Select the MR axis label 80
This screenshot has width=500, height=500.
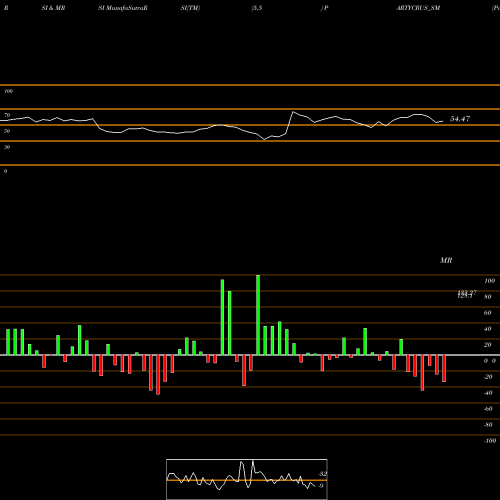click(x=488, y=297)
